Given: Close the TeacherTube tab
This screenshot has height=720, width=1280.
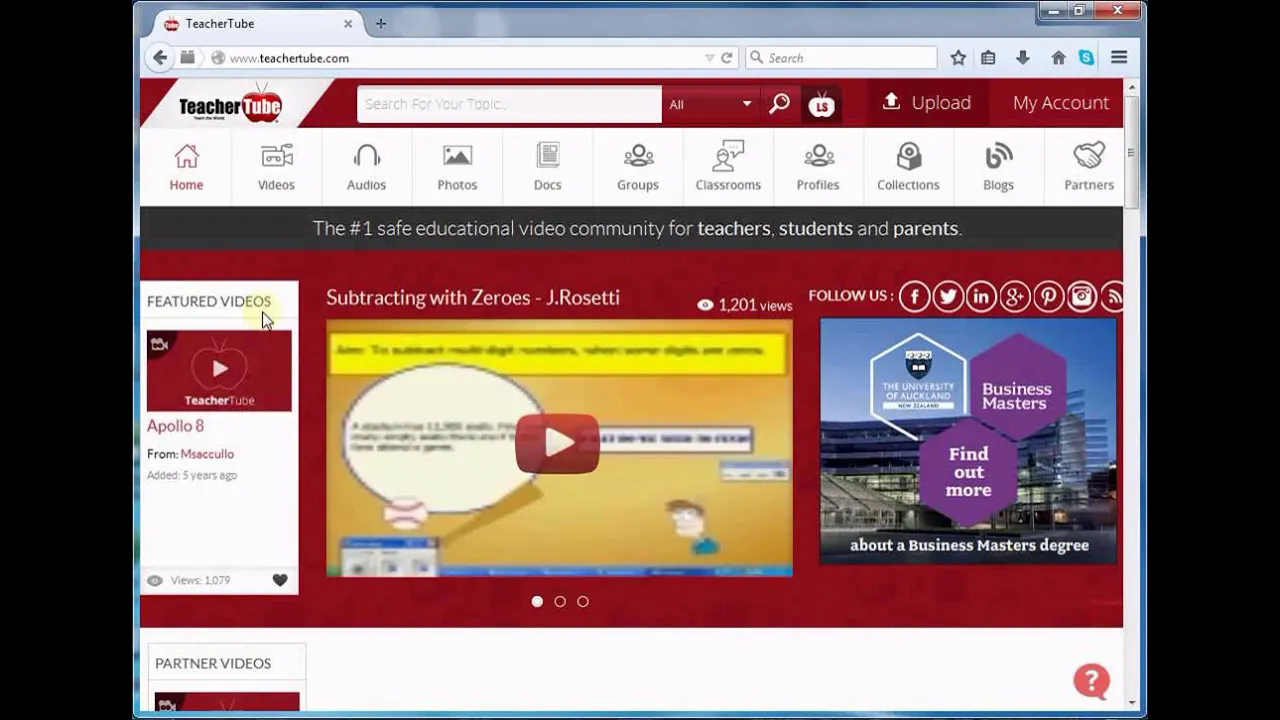Looking at the screenshot, I should pos(348,23).
